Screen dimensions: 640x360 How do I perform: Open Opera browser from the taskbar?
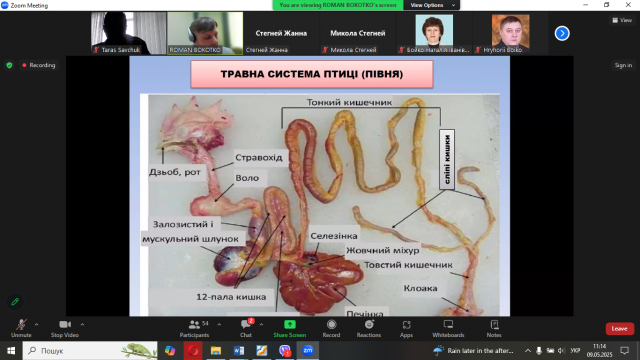coord(193,351)
